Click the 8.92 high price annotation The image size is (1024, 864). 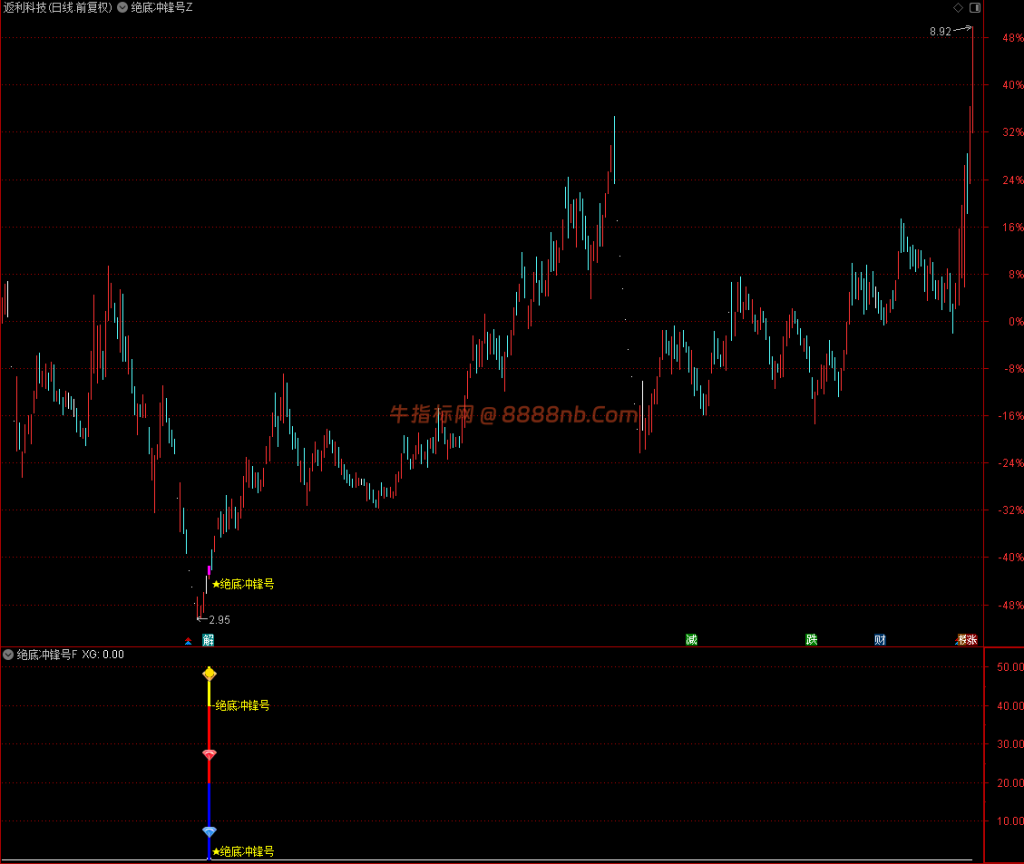tap(940, 31)
